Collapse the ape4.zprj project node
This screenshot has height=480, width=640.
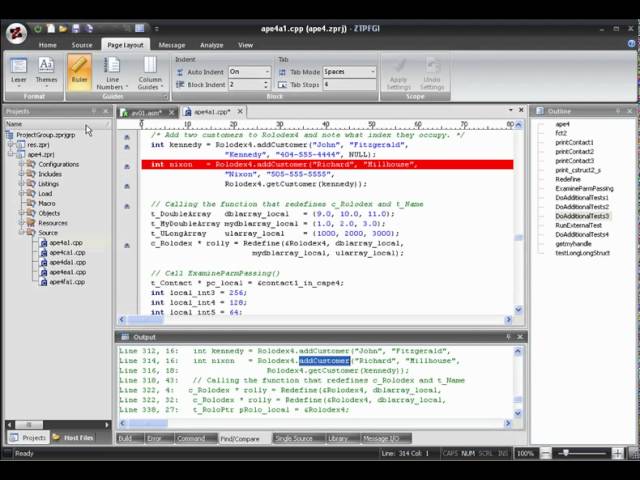click(11, 154)
